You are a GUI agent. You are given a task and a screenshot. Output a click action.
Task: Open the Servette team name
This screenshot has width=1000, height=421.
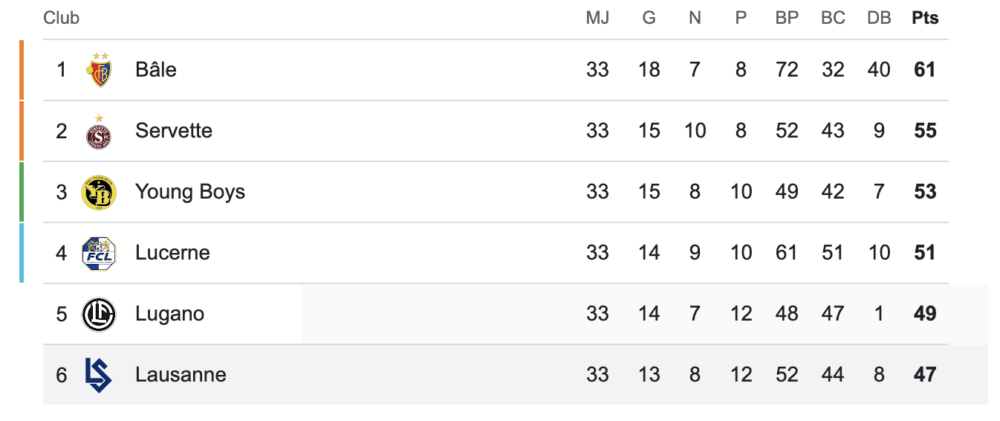(173, 131)
